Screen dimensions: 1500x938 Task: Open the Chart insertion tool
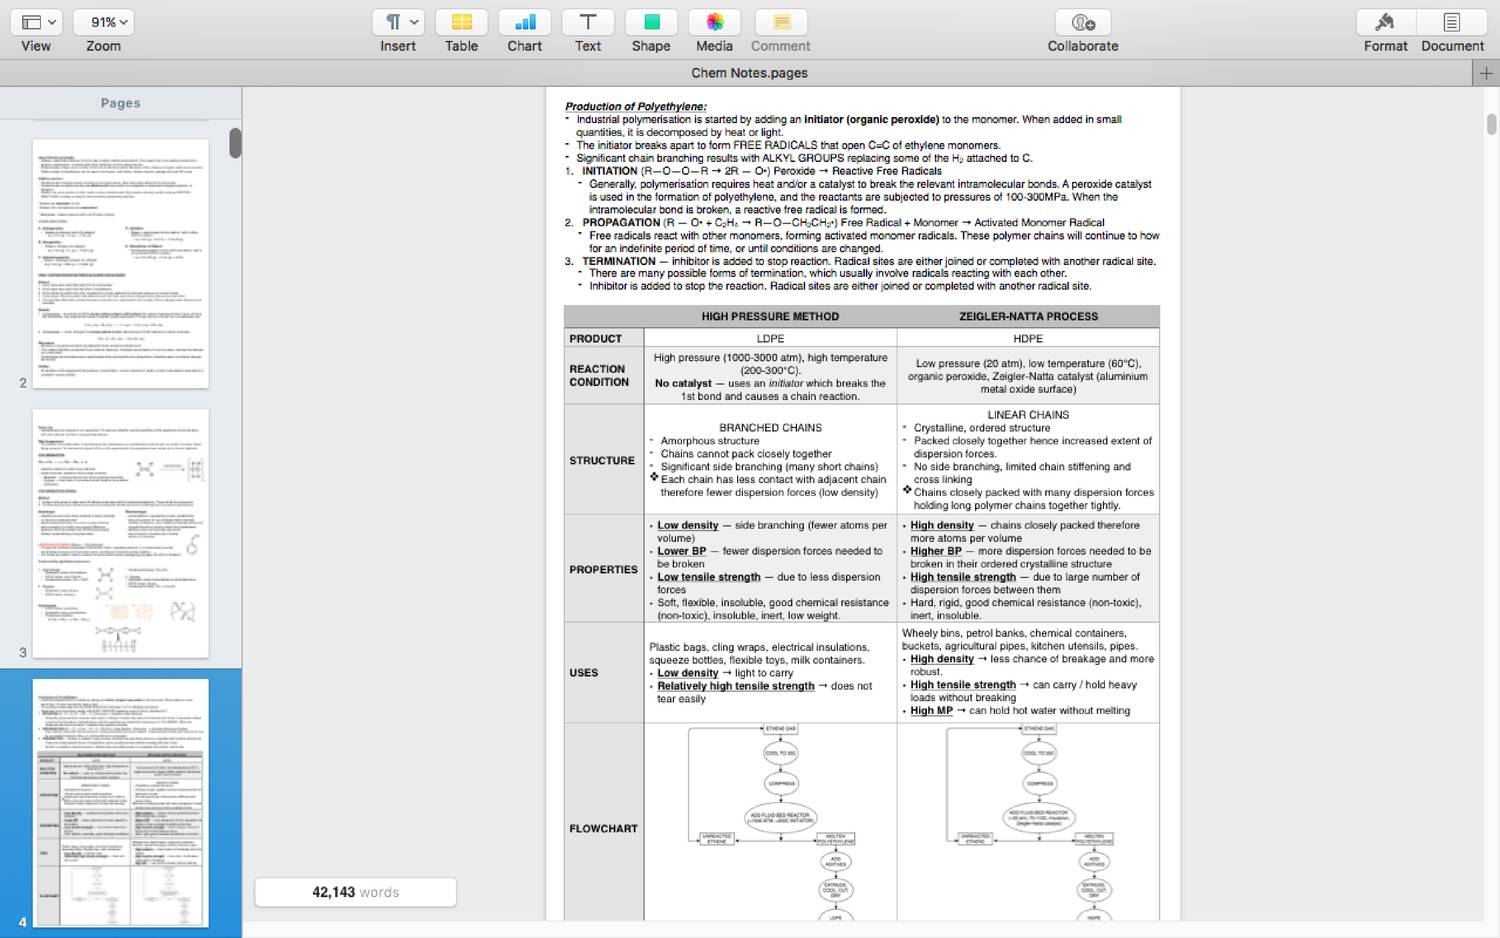524,22
